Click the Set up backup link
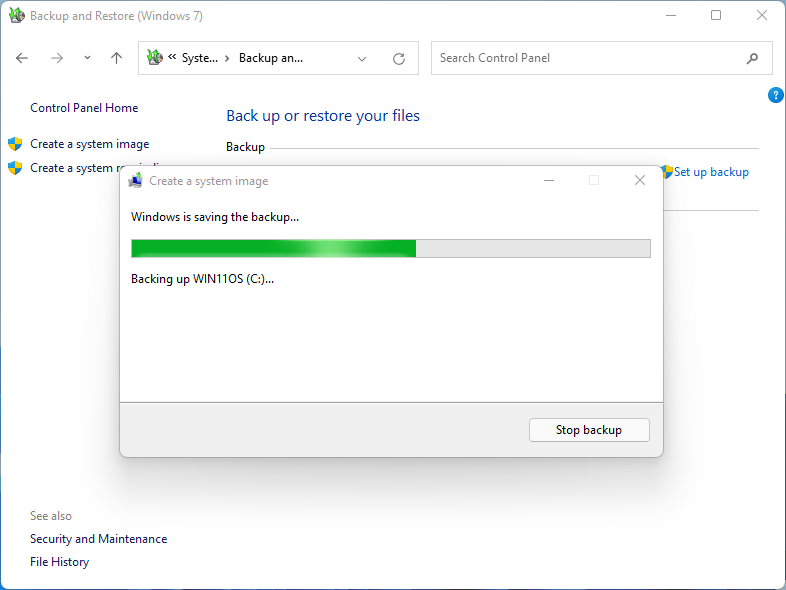Screen dimensions: 786x590 point(711,172)
